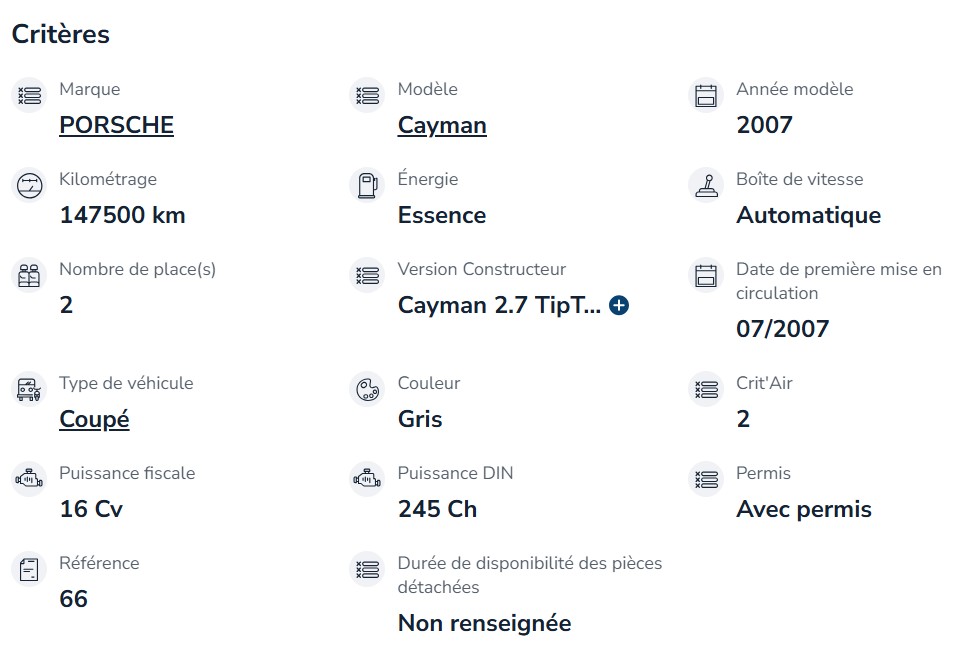
Task: Click the Couleur palette icon
Action: (368, 390)
